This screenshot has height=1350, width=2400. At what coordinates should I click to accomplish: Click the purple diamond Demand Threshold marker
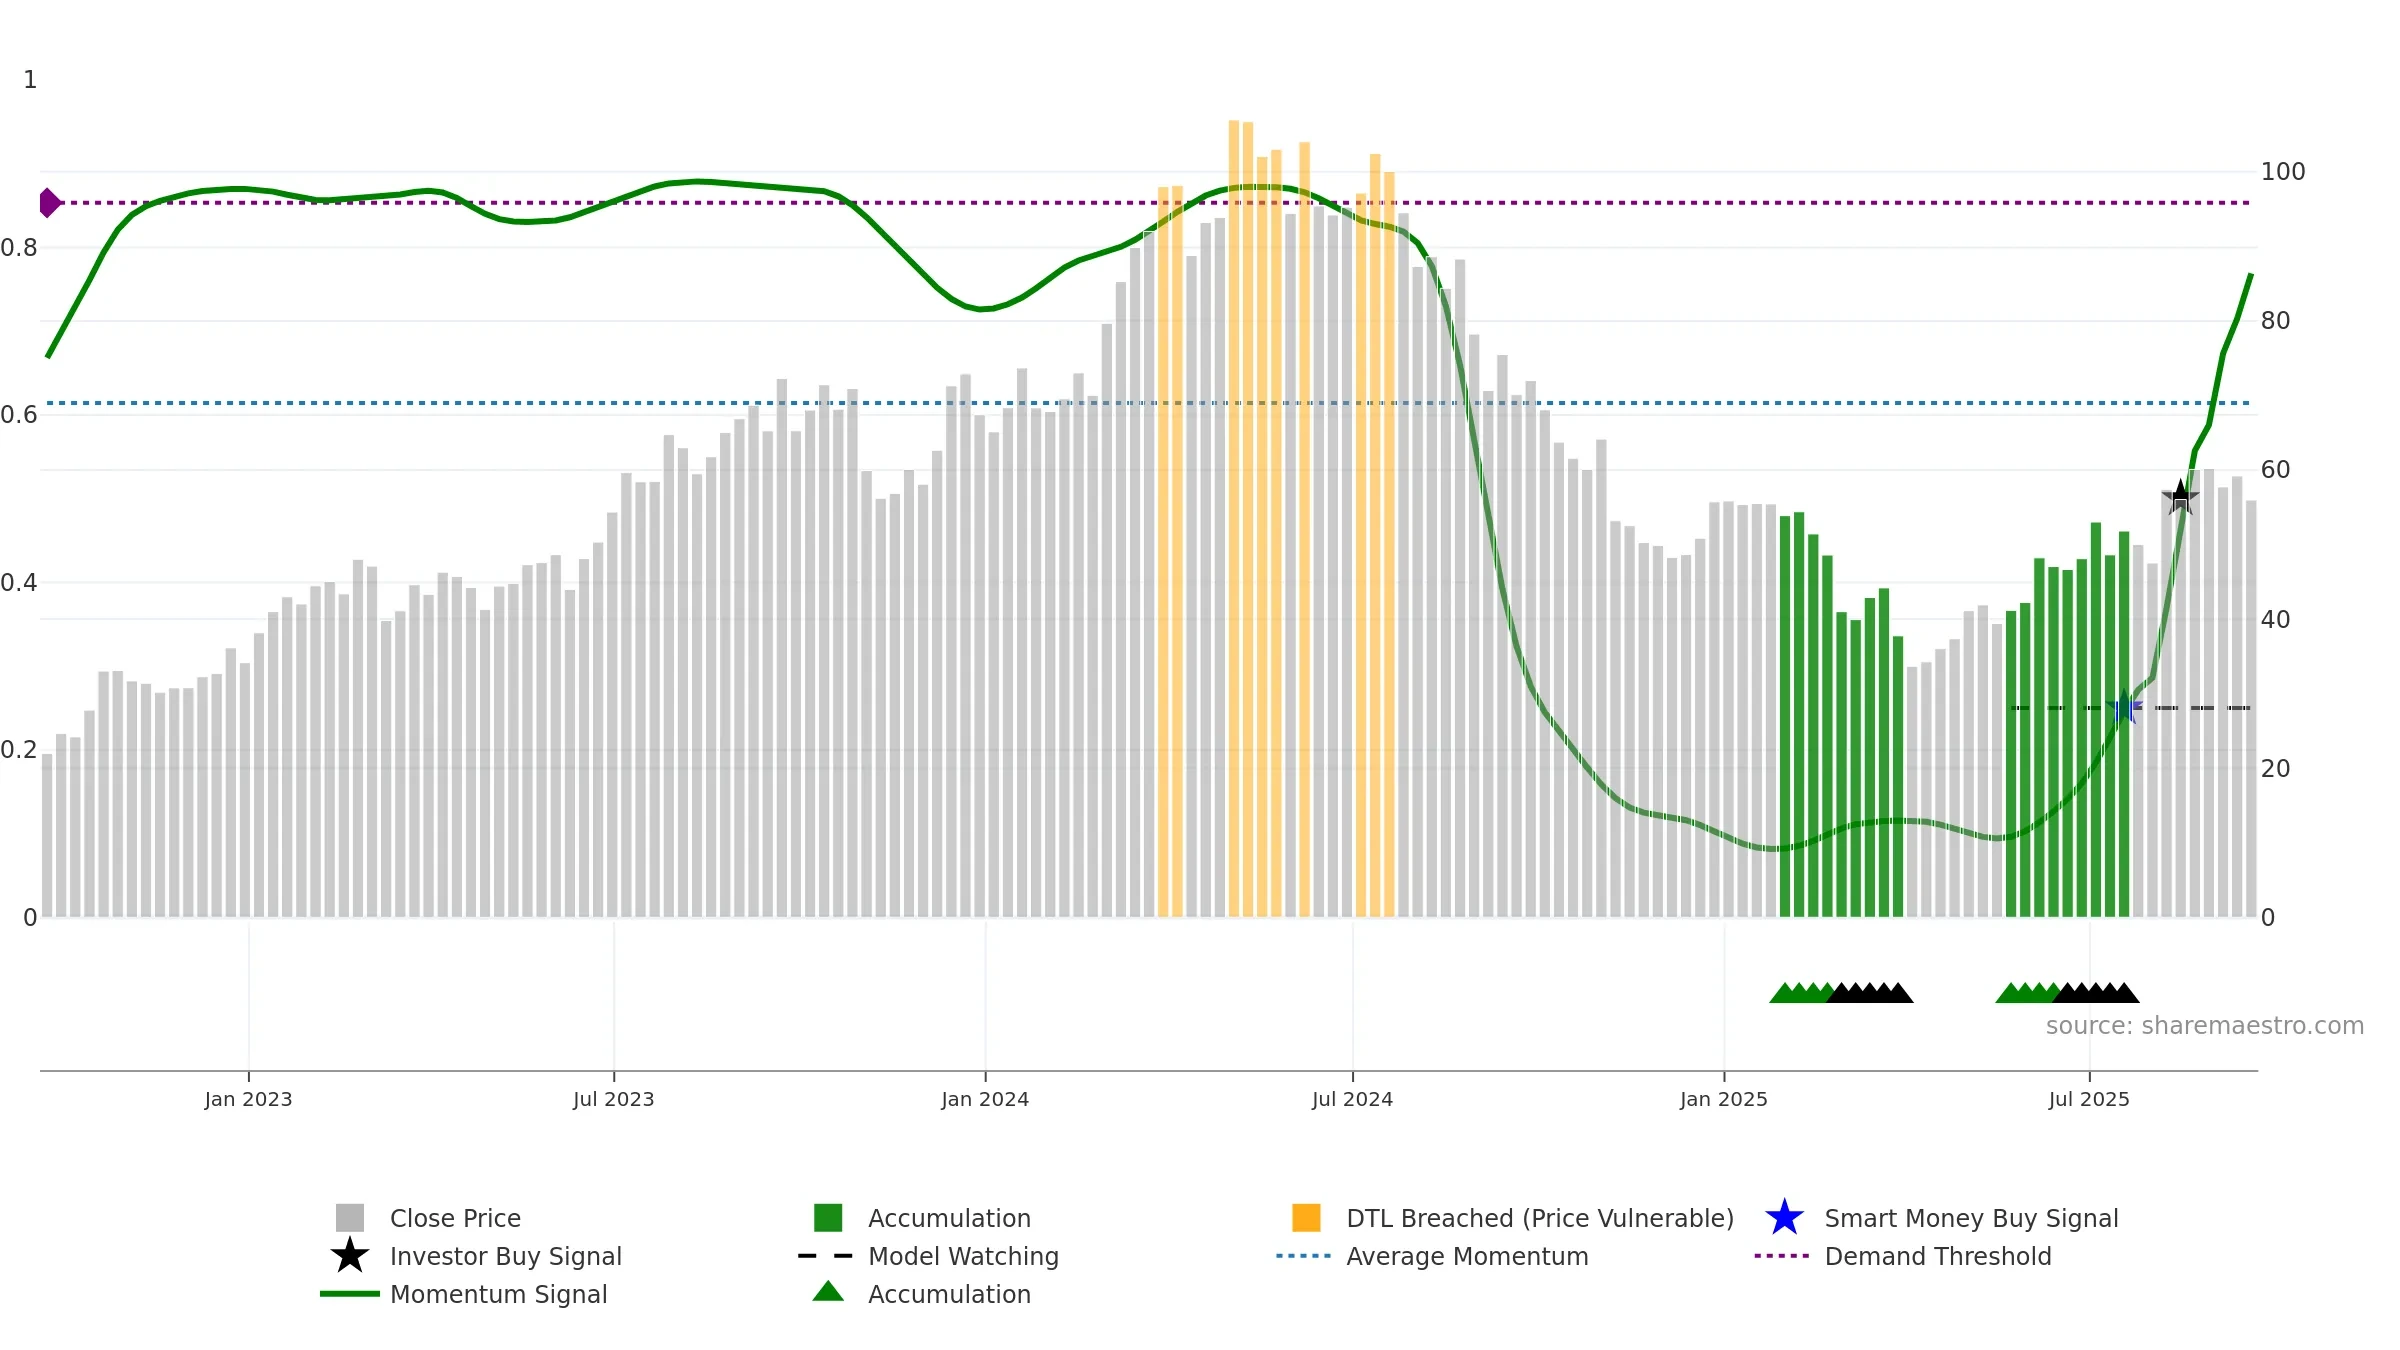[50, 203]
